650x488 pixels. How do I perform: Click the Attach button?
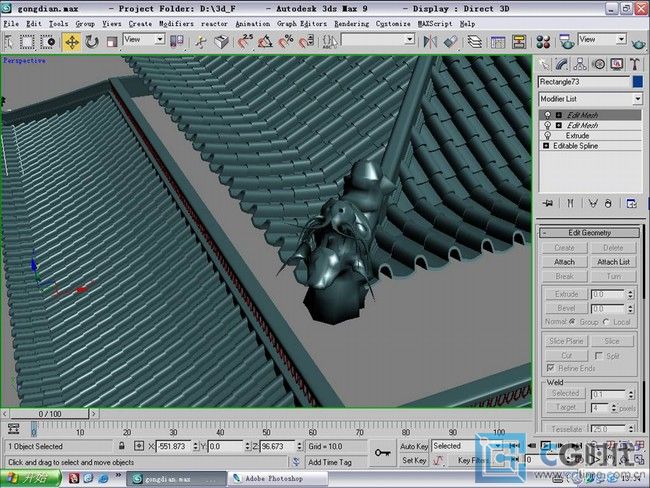tap(564, 262)
